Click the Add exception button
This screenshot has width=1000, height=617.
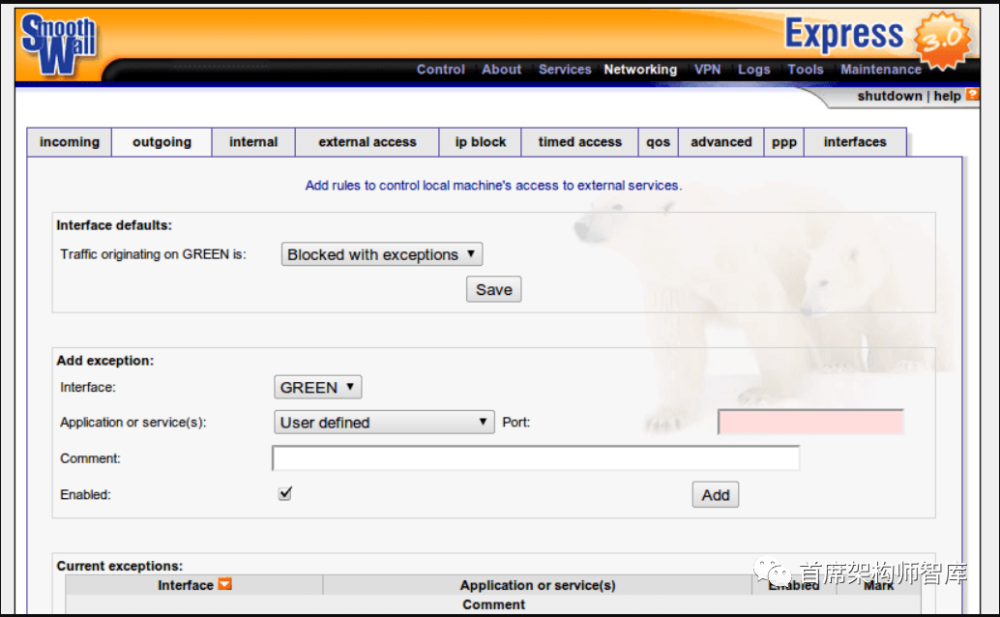(716, 494)
